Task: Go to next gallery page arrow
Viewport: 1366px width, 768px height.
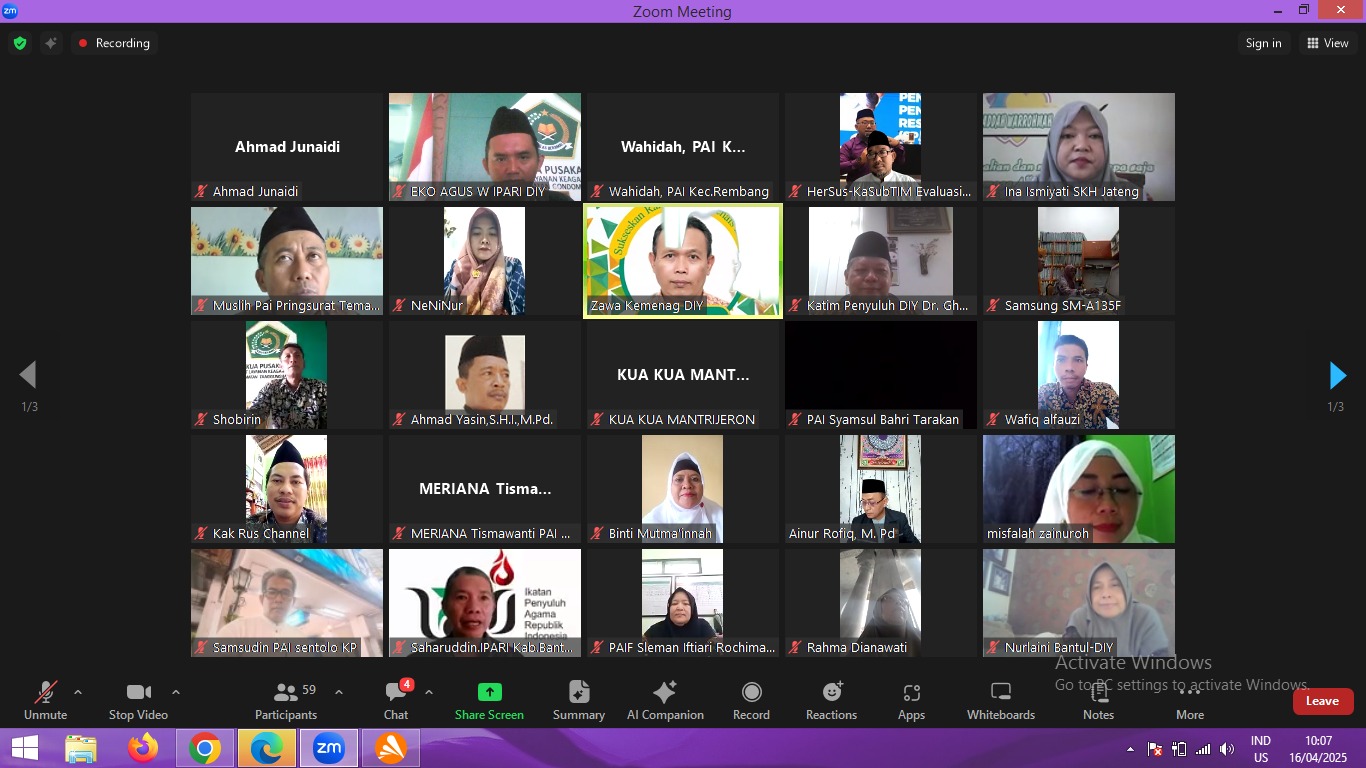Action: 1337,375
